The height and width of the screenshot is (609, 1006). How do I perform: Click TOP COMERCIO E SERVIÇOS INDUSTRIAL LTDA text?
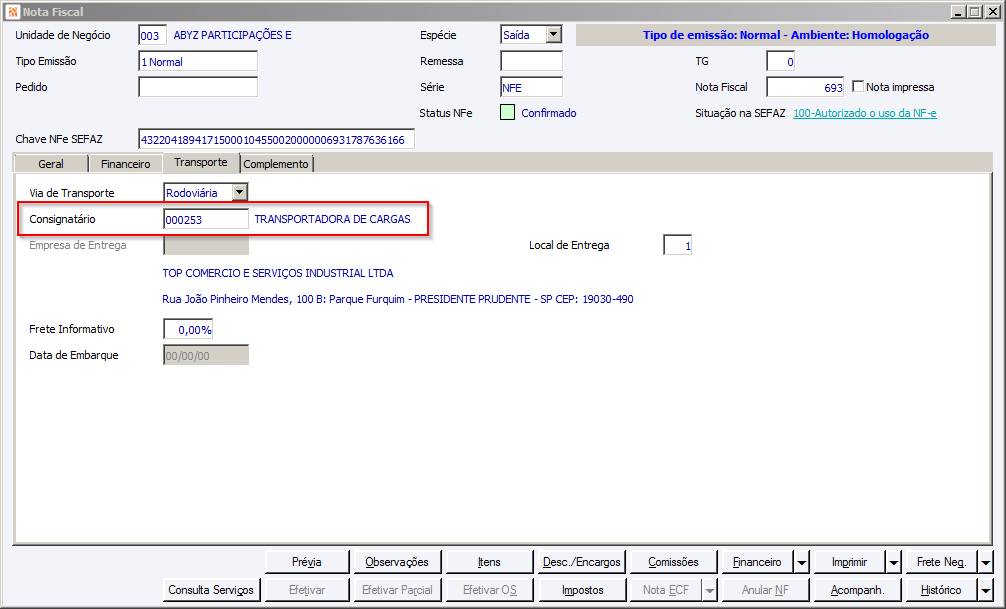(x=278, y=273)
